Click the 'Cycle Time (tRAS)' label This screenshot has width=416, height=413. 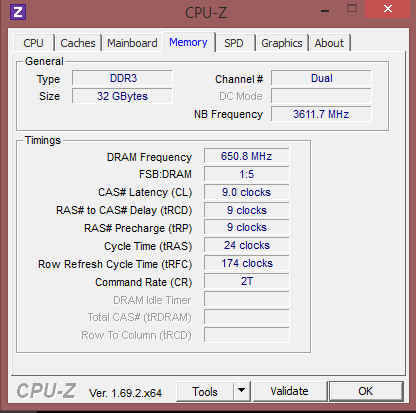point(148,246)
